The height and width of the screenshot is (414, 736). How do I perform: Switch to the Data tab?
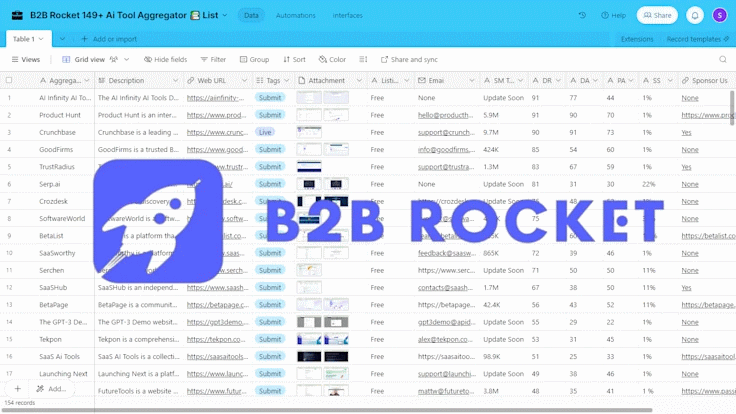pyautogui.click(x=251, y=15)
